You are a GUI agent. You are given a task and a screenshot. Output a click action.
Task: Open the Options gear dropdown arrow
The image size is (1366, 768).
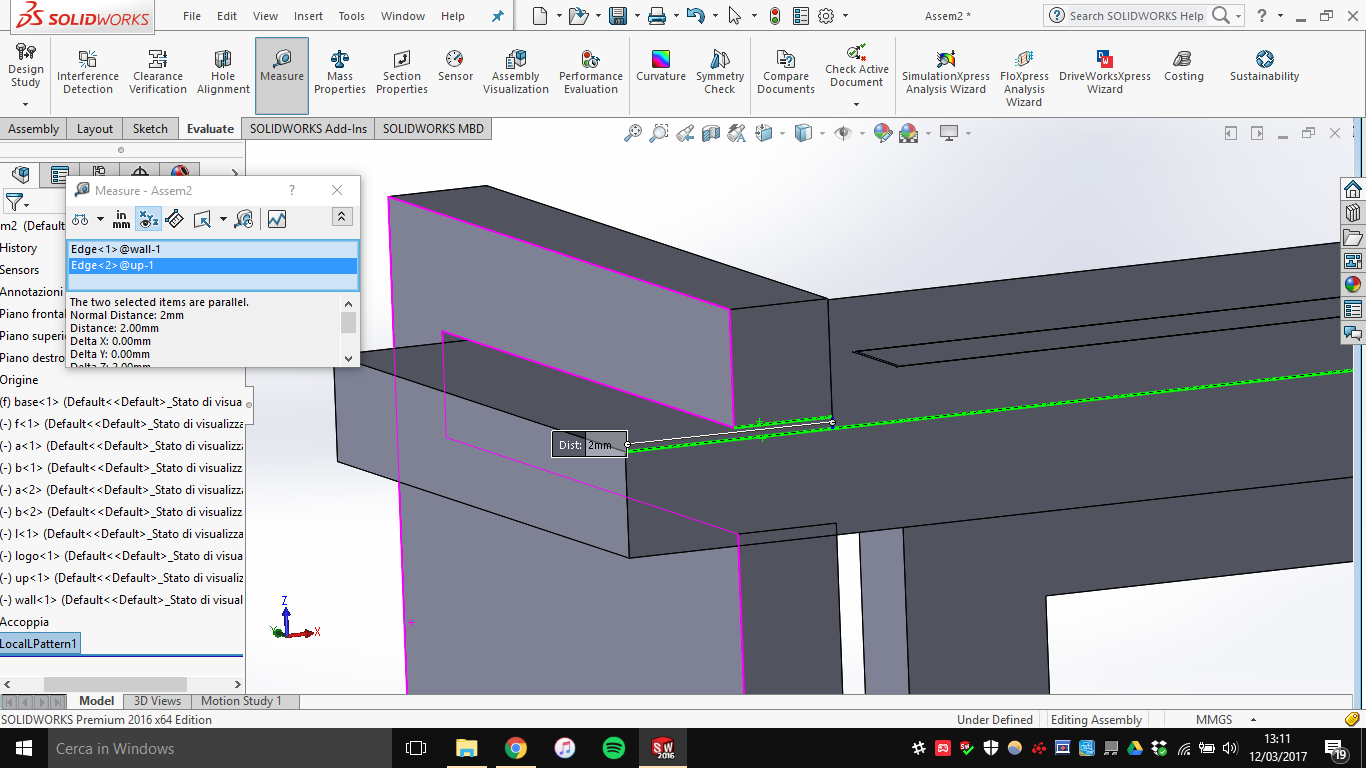click(x=845, y=16)
